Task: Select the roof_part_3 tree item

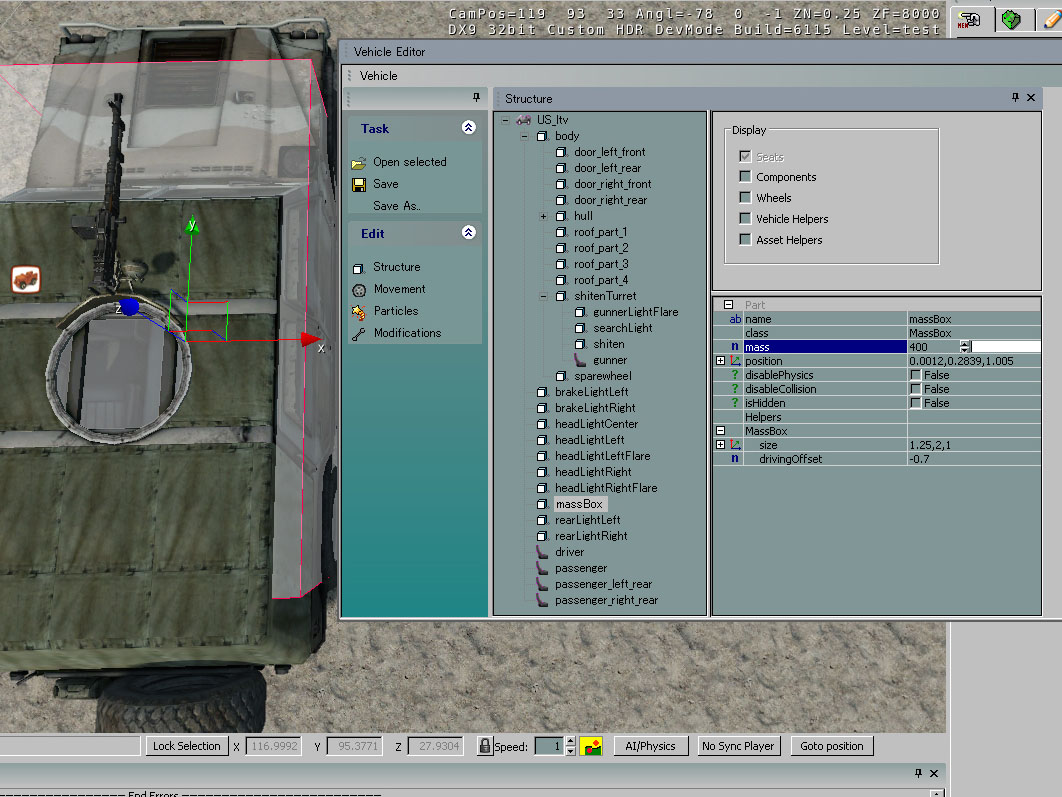Action: pos(601,264)
